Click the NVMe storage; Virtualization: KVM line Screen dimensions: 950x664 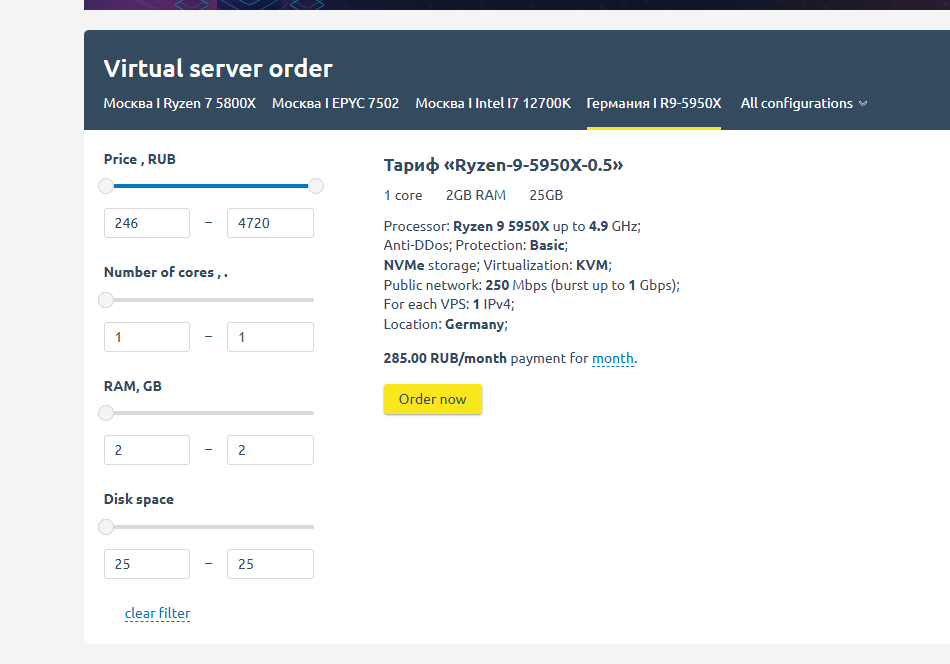[x=497, y=265]
